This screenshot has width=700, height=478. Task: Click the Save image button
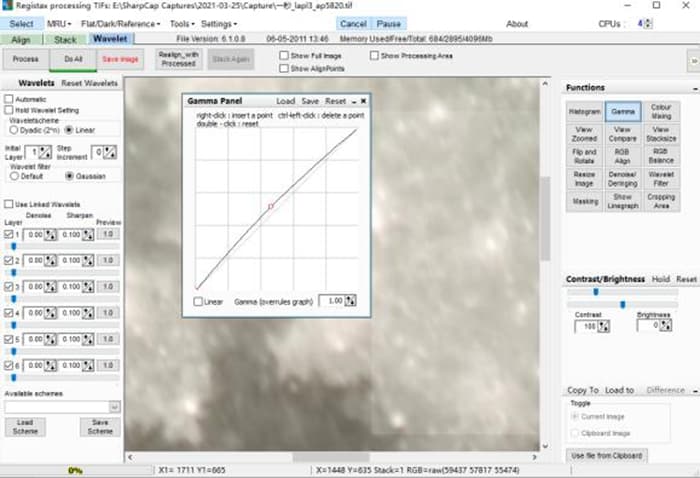(x=119, y=60)
